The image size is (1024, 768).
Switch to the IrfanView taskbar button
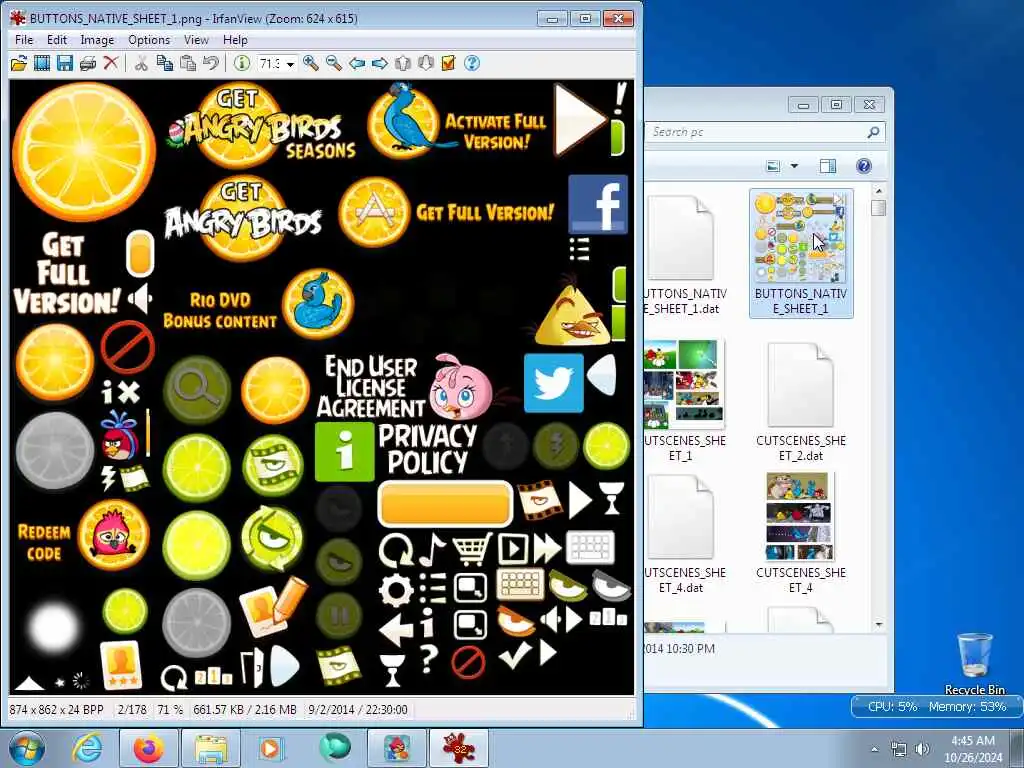(x=459, y=748)
